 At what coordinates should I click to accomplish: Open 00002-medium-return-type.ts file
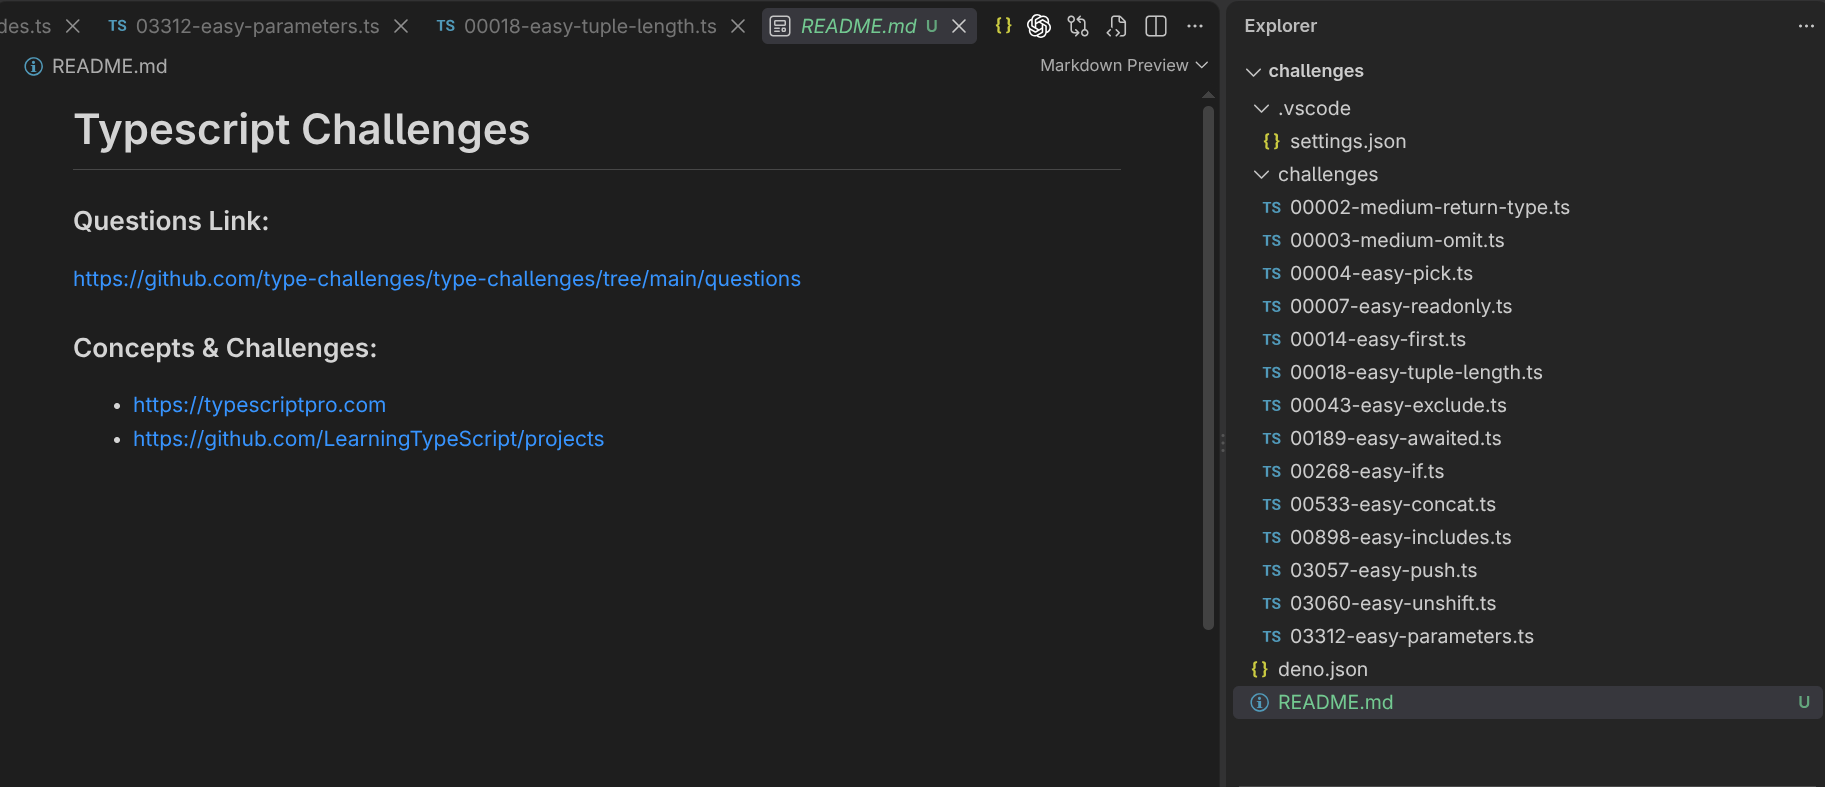(1429, 207)
